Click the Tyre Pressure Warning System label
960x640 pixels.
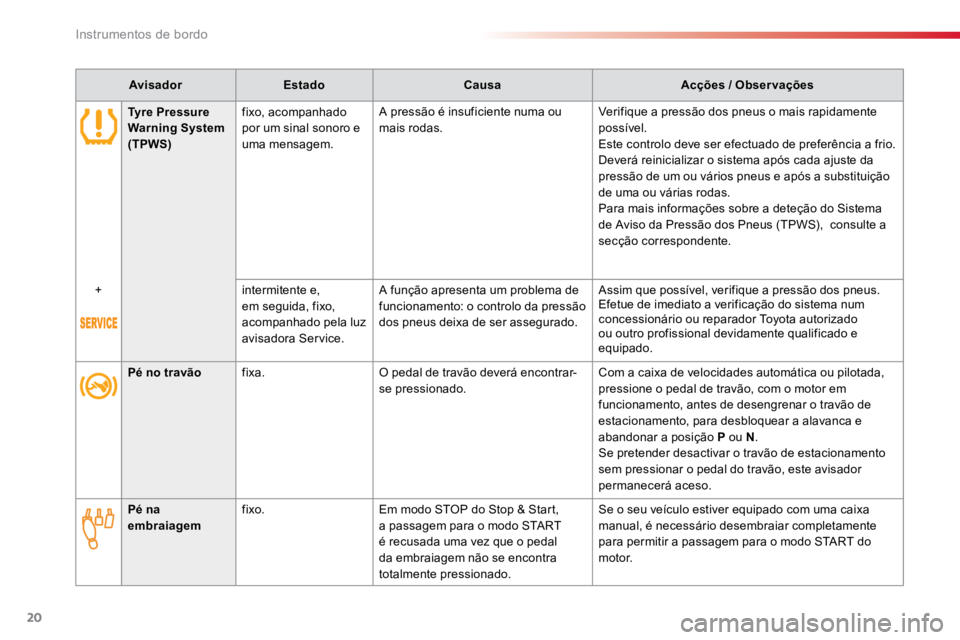[x=176, y=128]
